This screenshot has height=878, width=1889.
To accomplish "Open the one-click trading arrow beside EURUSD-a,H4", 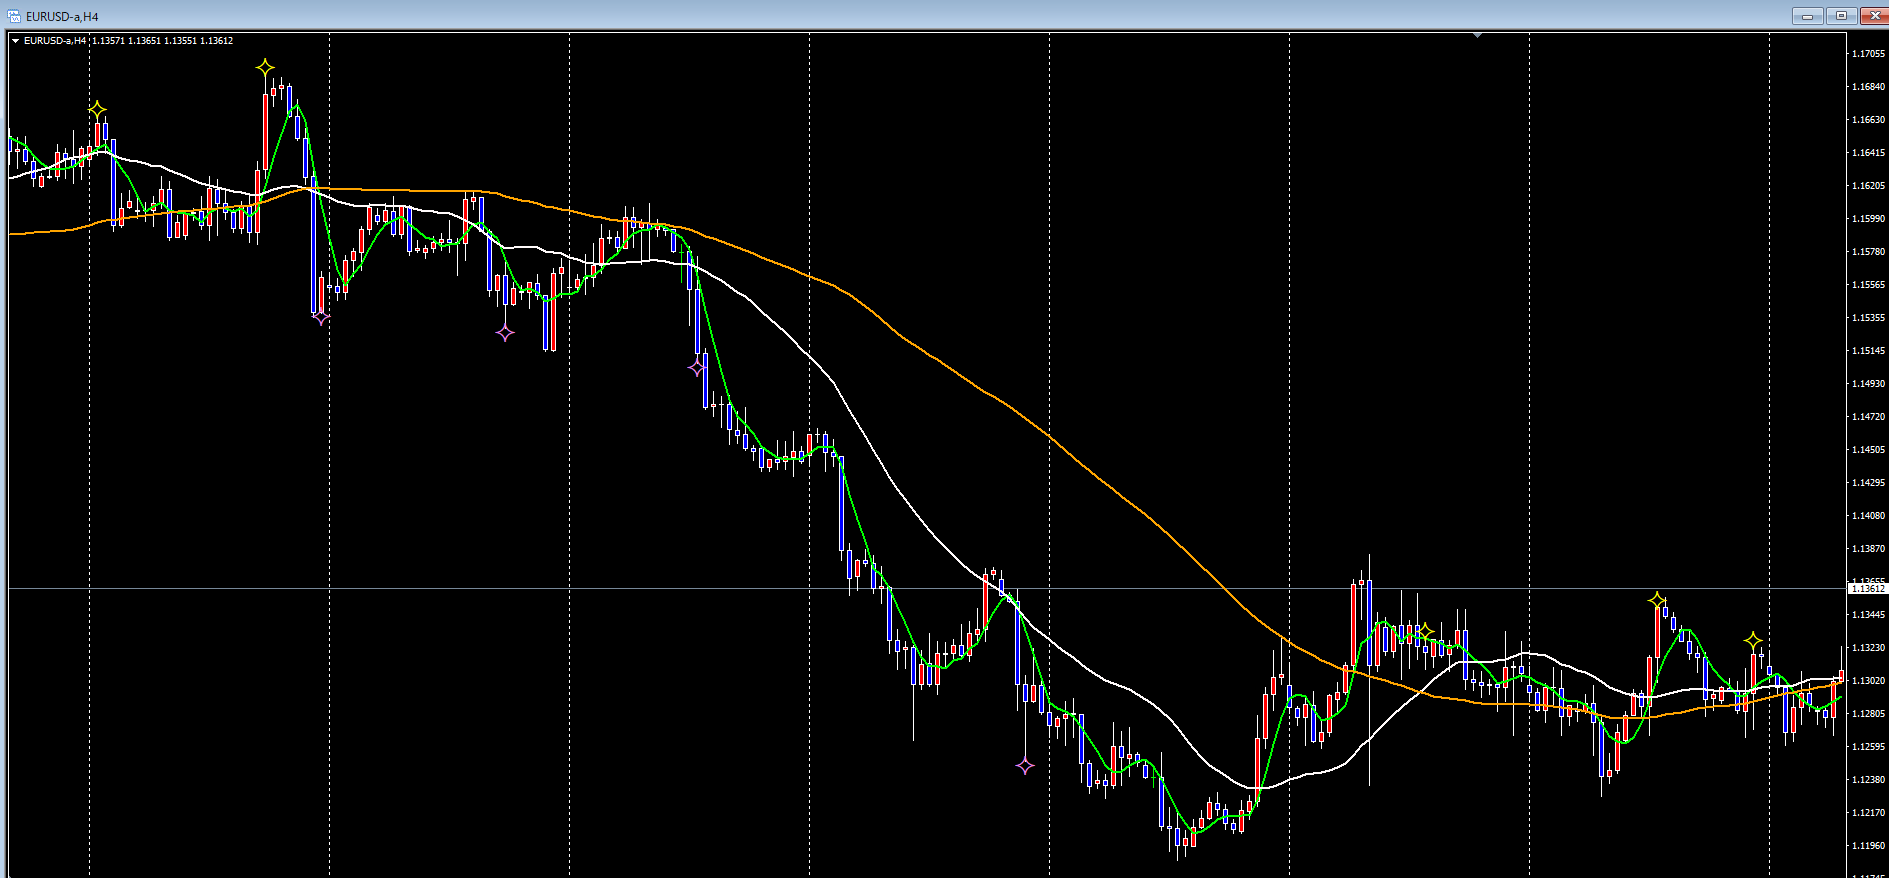I will coord(15,41).
